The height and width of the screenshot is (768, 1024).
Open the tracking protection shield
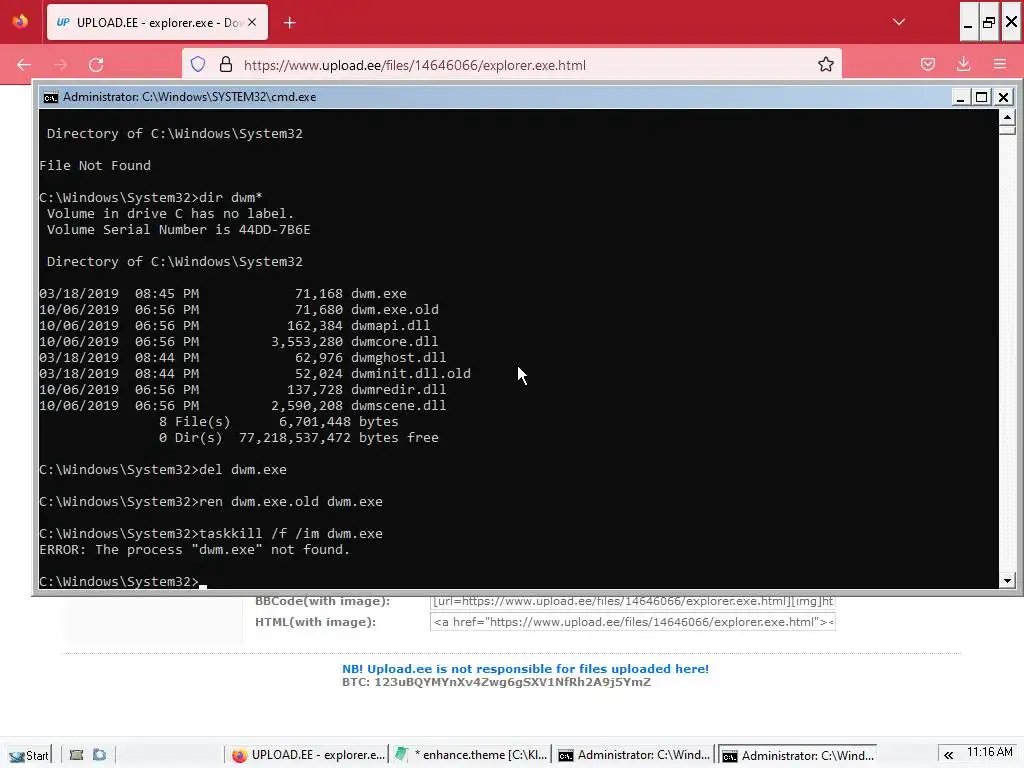[x=198, y=64]
